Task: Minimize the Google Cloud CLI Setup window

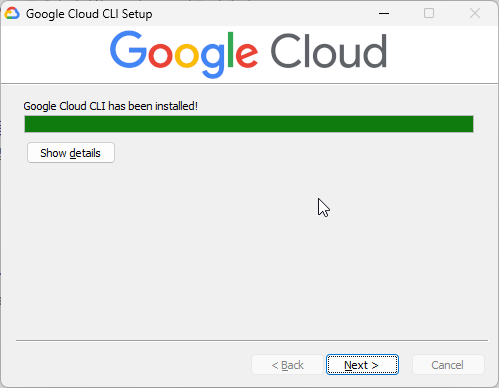Action: pos(384,13)
